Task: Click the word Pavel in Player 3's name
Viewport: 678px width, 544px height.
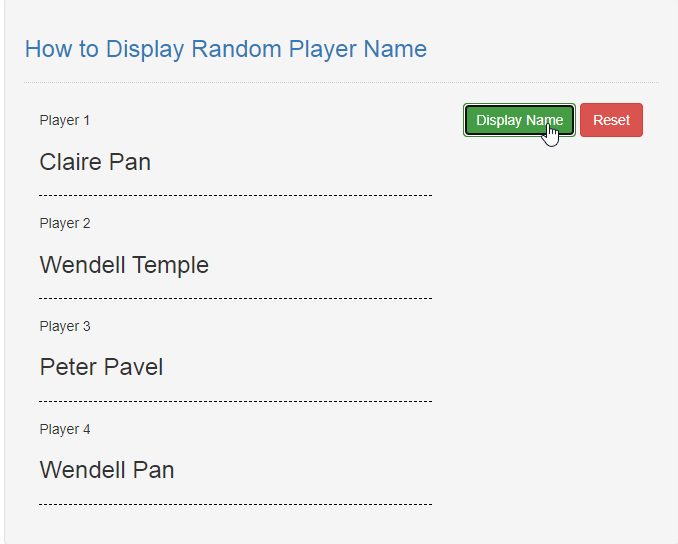Action: pyautogui.click(x=134, y=367)
